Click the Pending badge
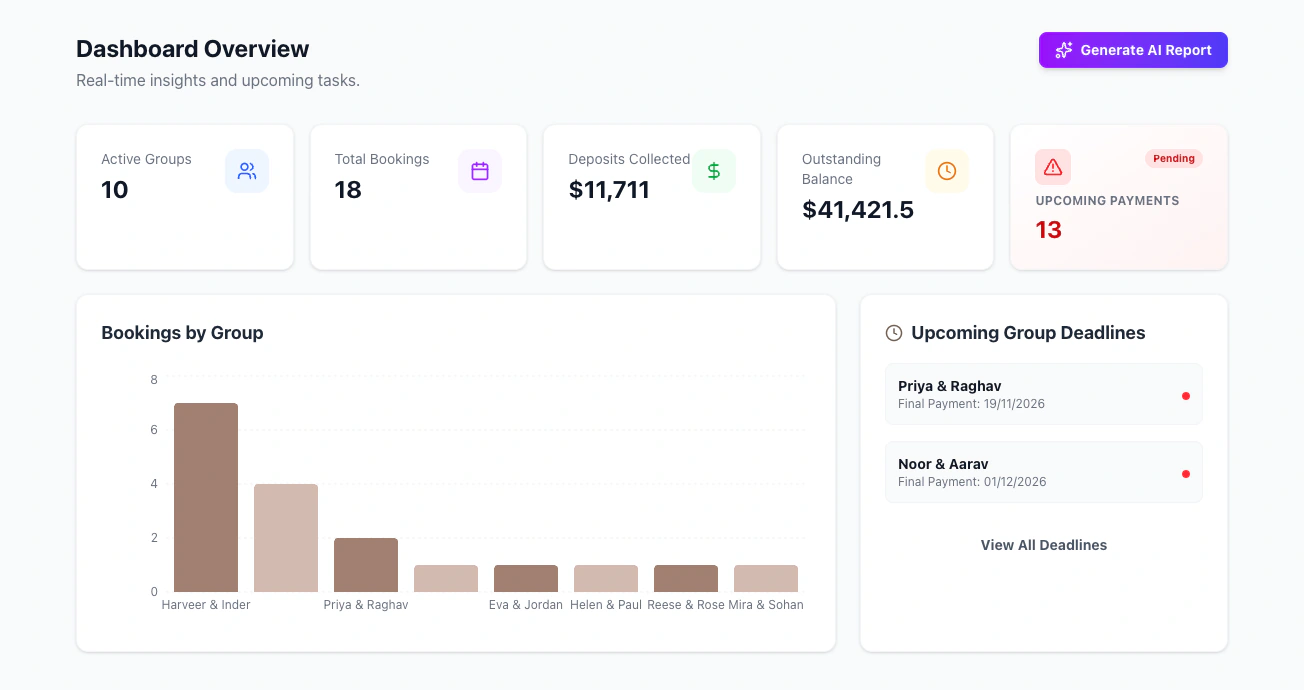1304x690 pixels. point(1174,158)
